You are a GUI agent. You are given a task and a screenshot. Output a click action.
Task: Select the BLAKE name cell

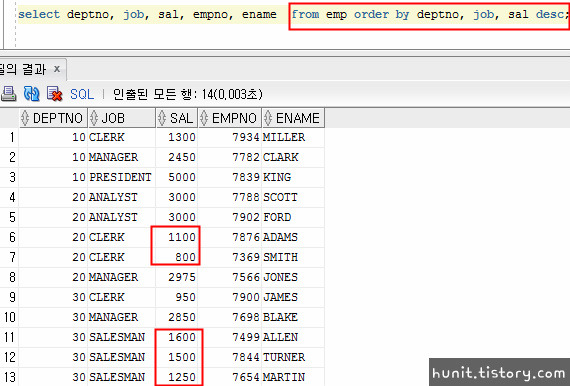pos(293,317)
